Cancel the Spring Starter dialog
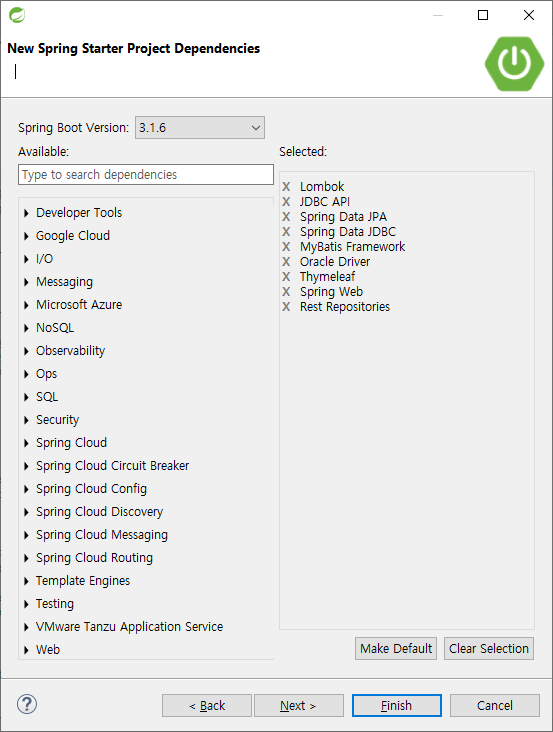553x732 pixels. point(495,705)
